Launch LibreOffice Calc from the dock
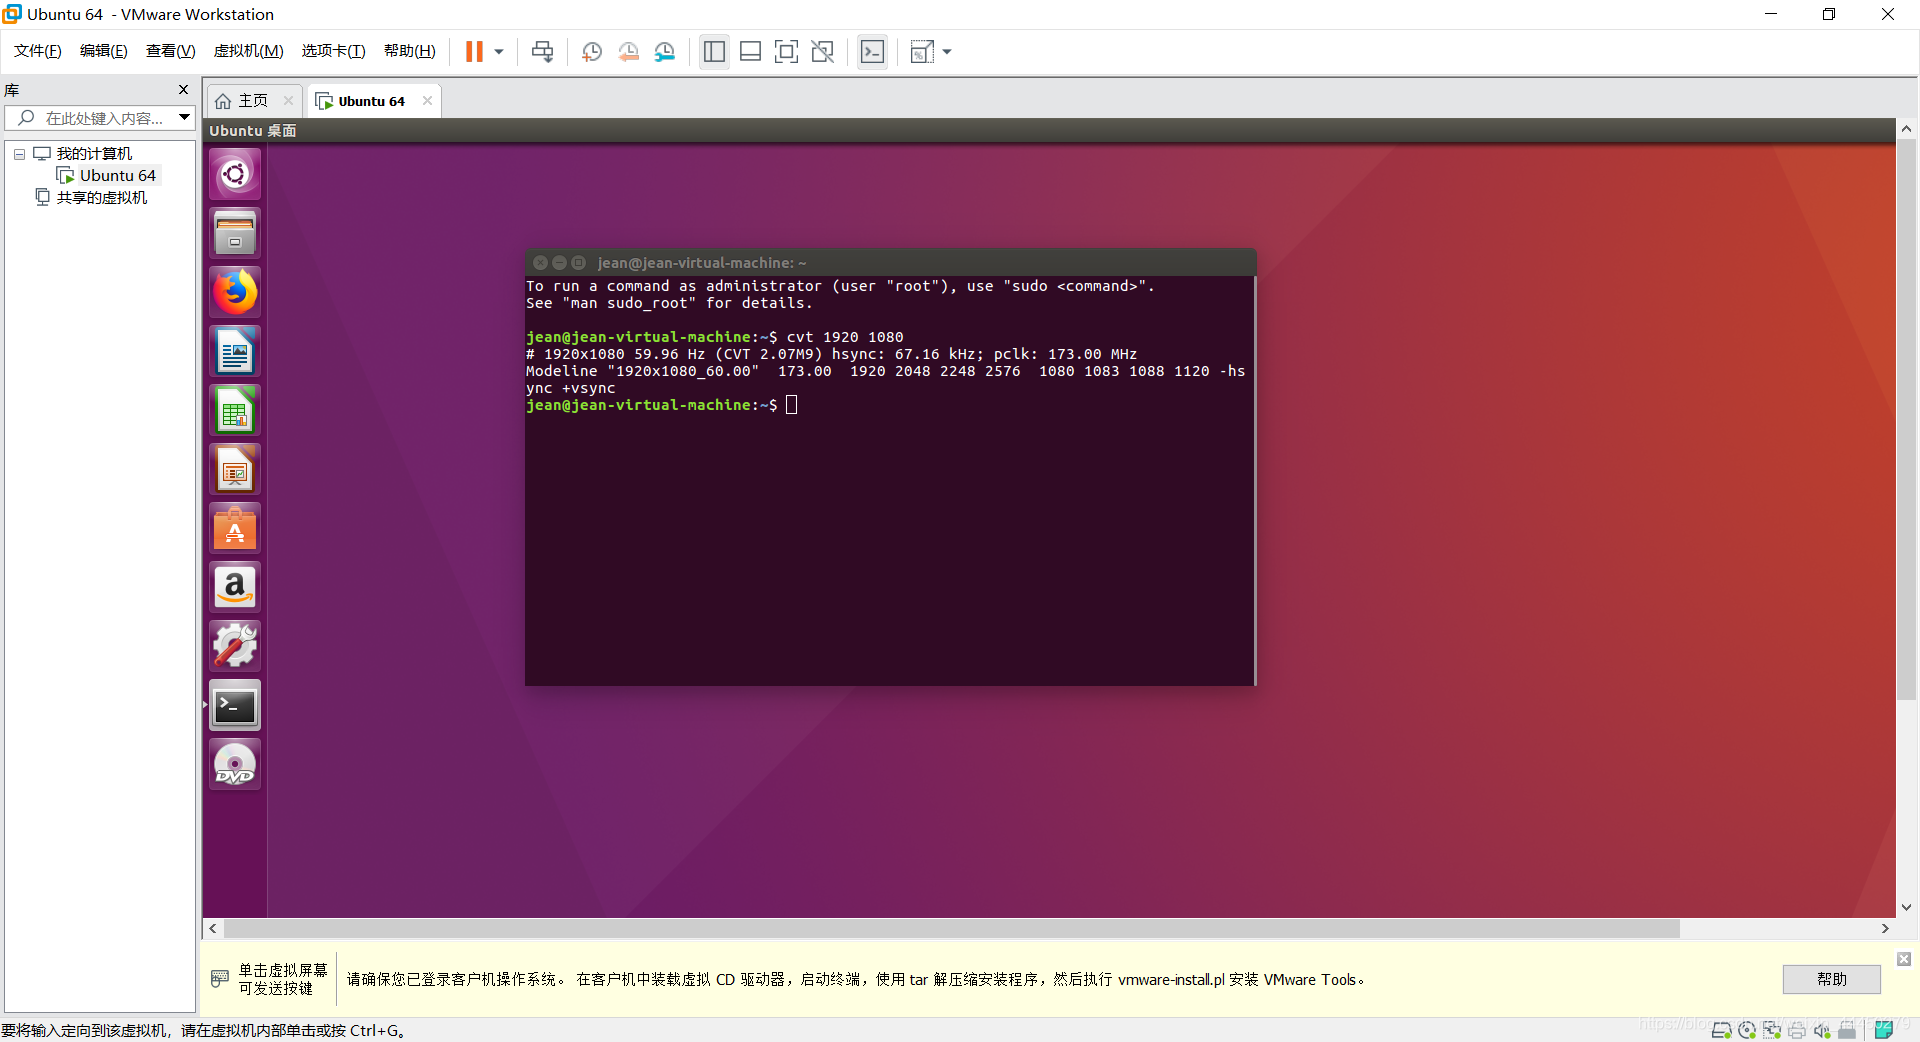Viewport: 1920px width, 1042px height. (x=233, y=410)
